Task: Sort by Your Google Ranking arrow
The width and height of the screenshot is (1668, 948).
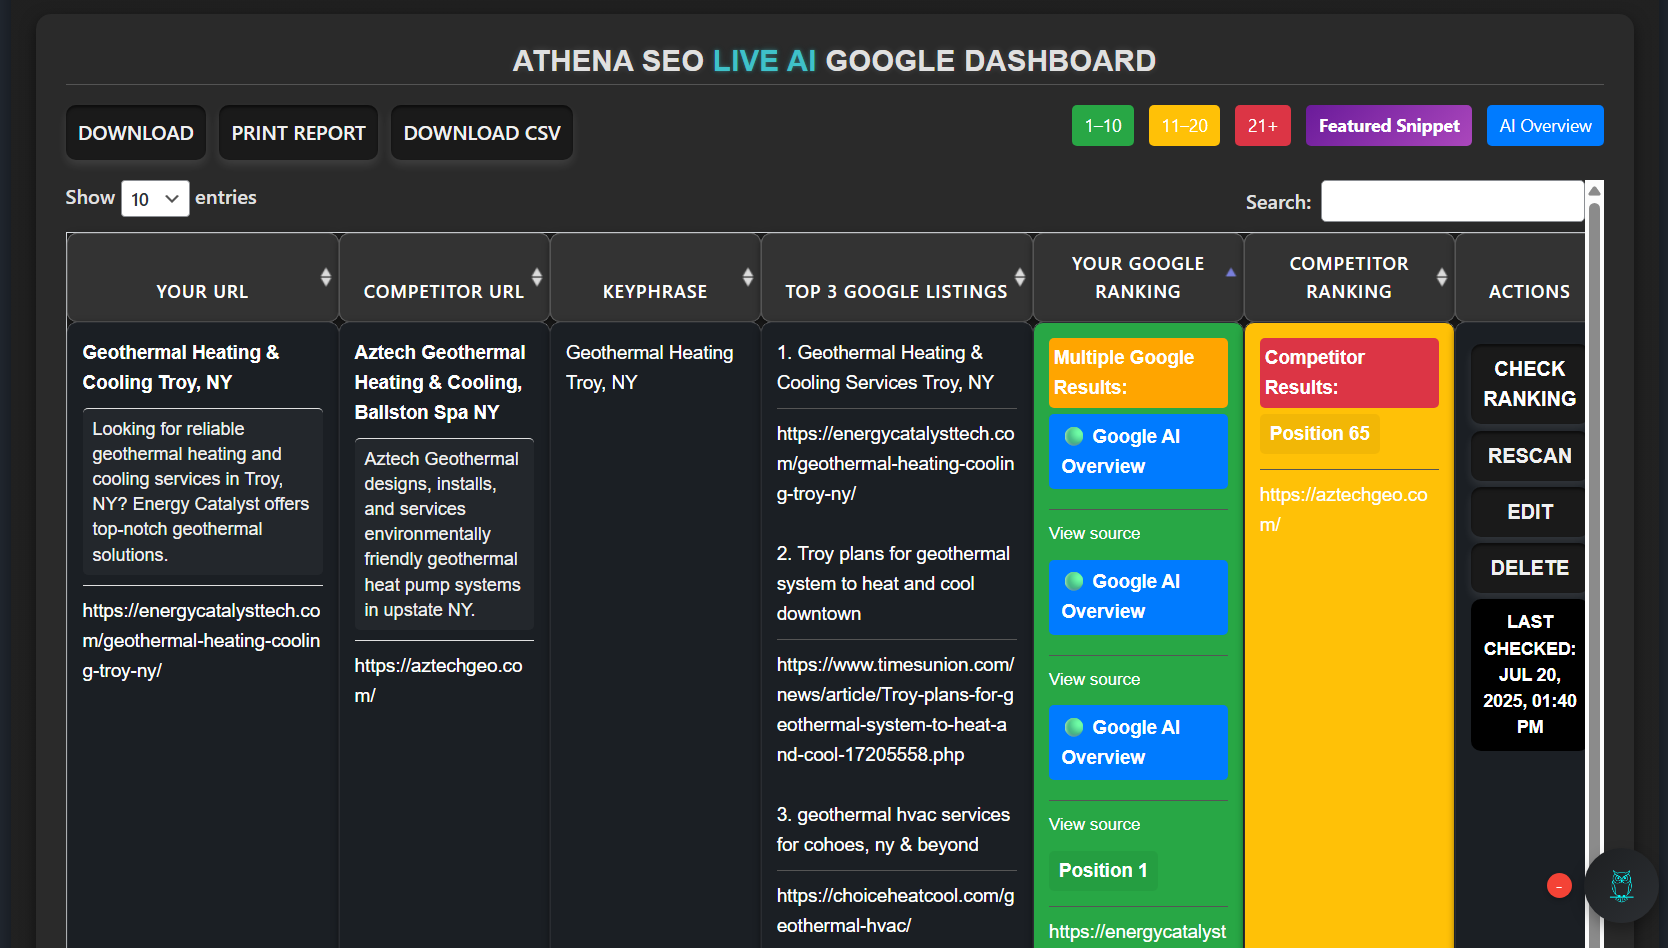Action: coord(1231,273)
